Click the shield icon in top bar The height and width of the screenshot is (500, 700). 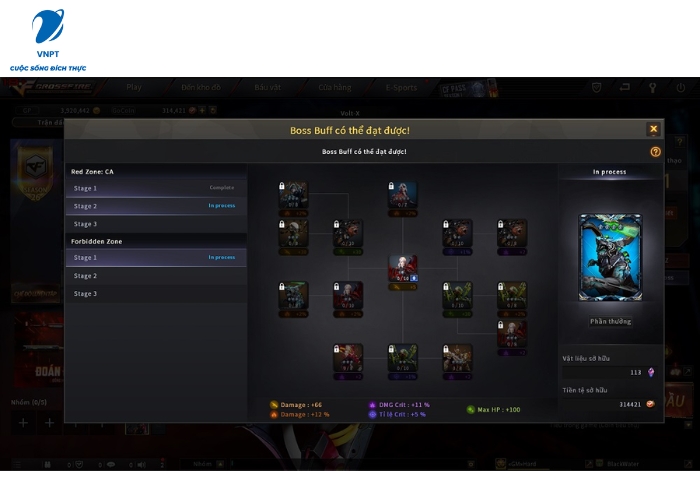point(596,88)
